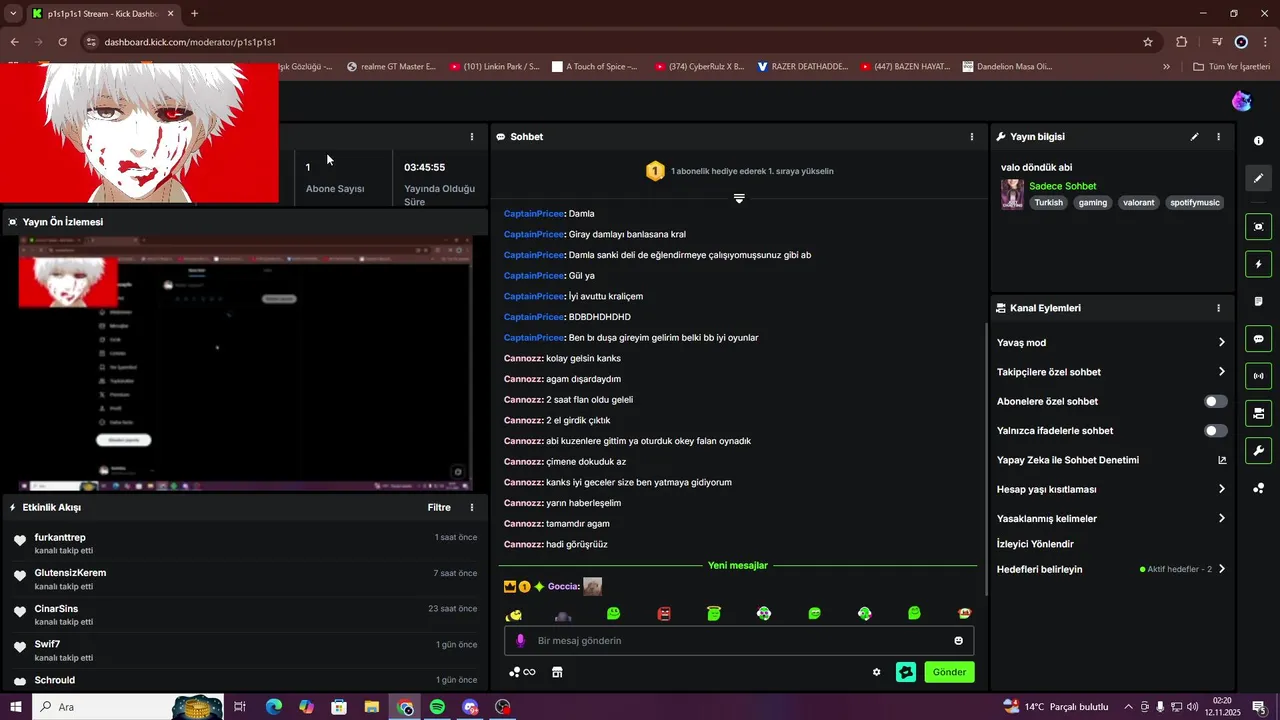Click the Turkish tag chip
Viewport: 1280px width, 720px height.
click(x=1048, y=202)
